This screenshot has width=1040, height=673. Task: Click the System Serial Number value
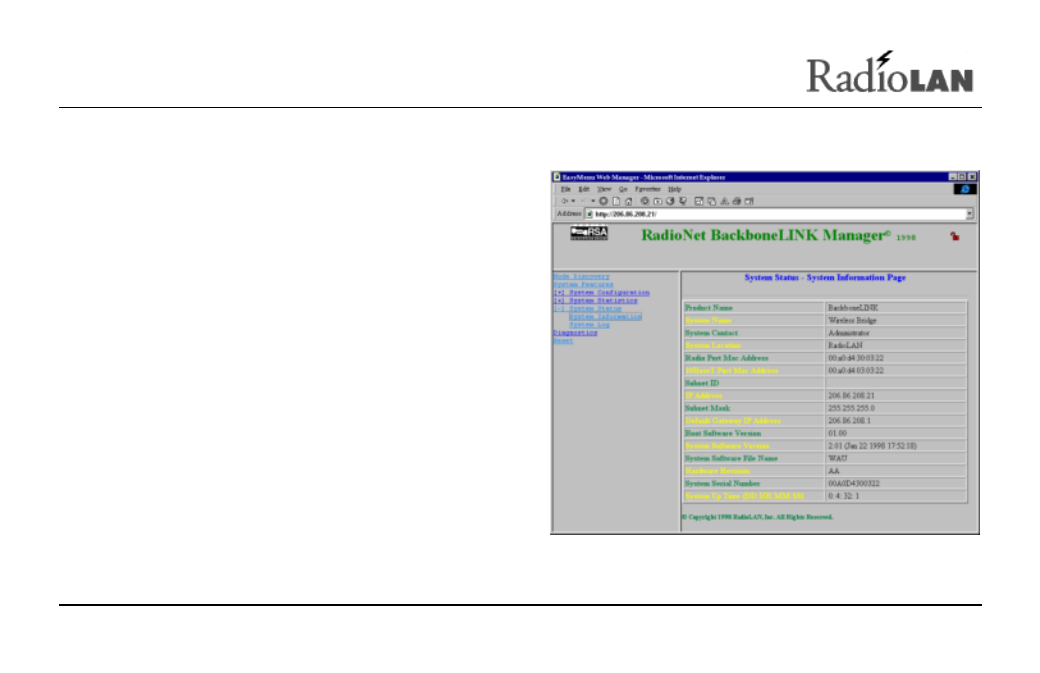point(854,484)
